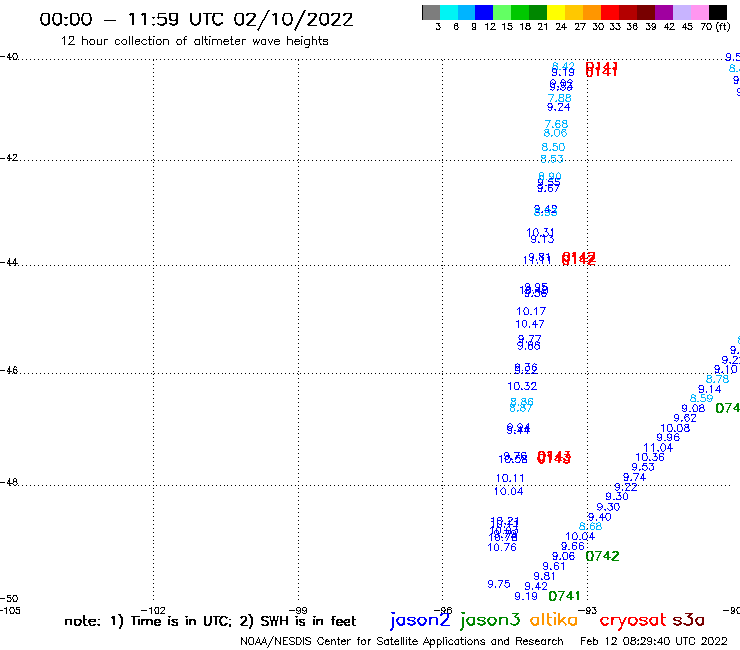Click the light green 15 ft swatch
The height and width of the screenshot is (650, 740).
[502, 12]
